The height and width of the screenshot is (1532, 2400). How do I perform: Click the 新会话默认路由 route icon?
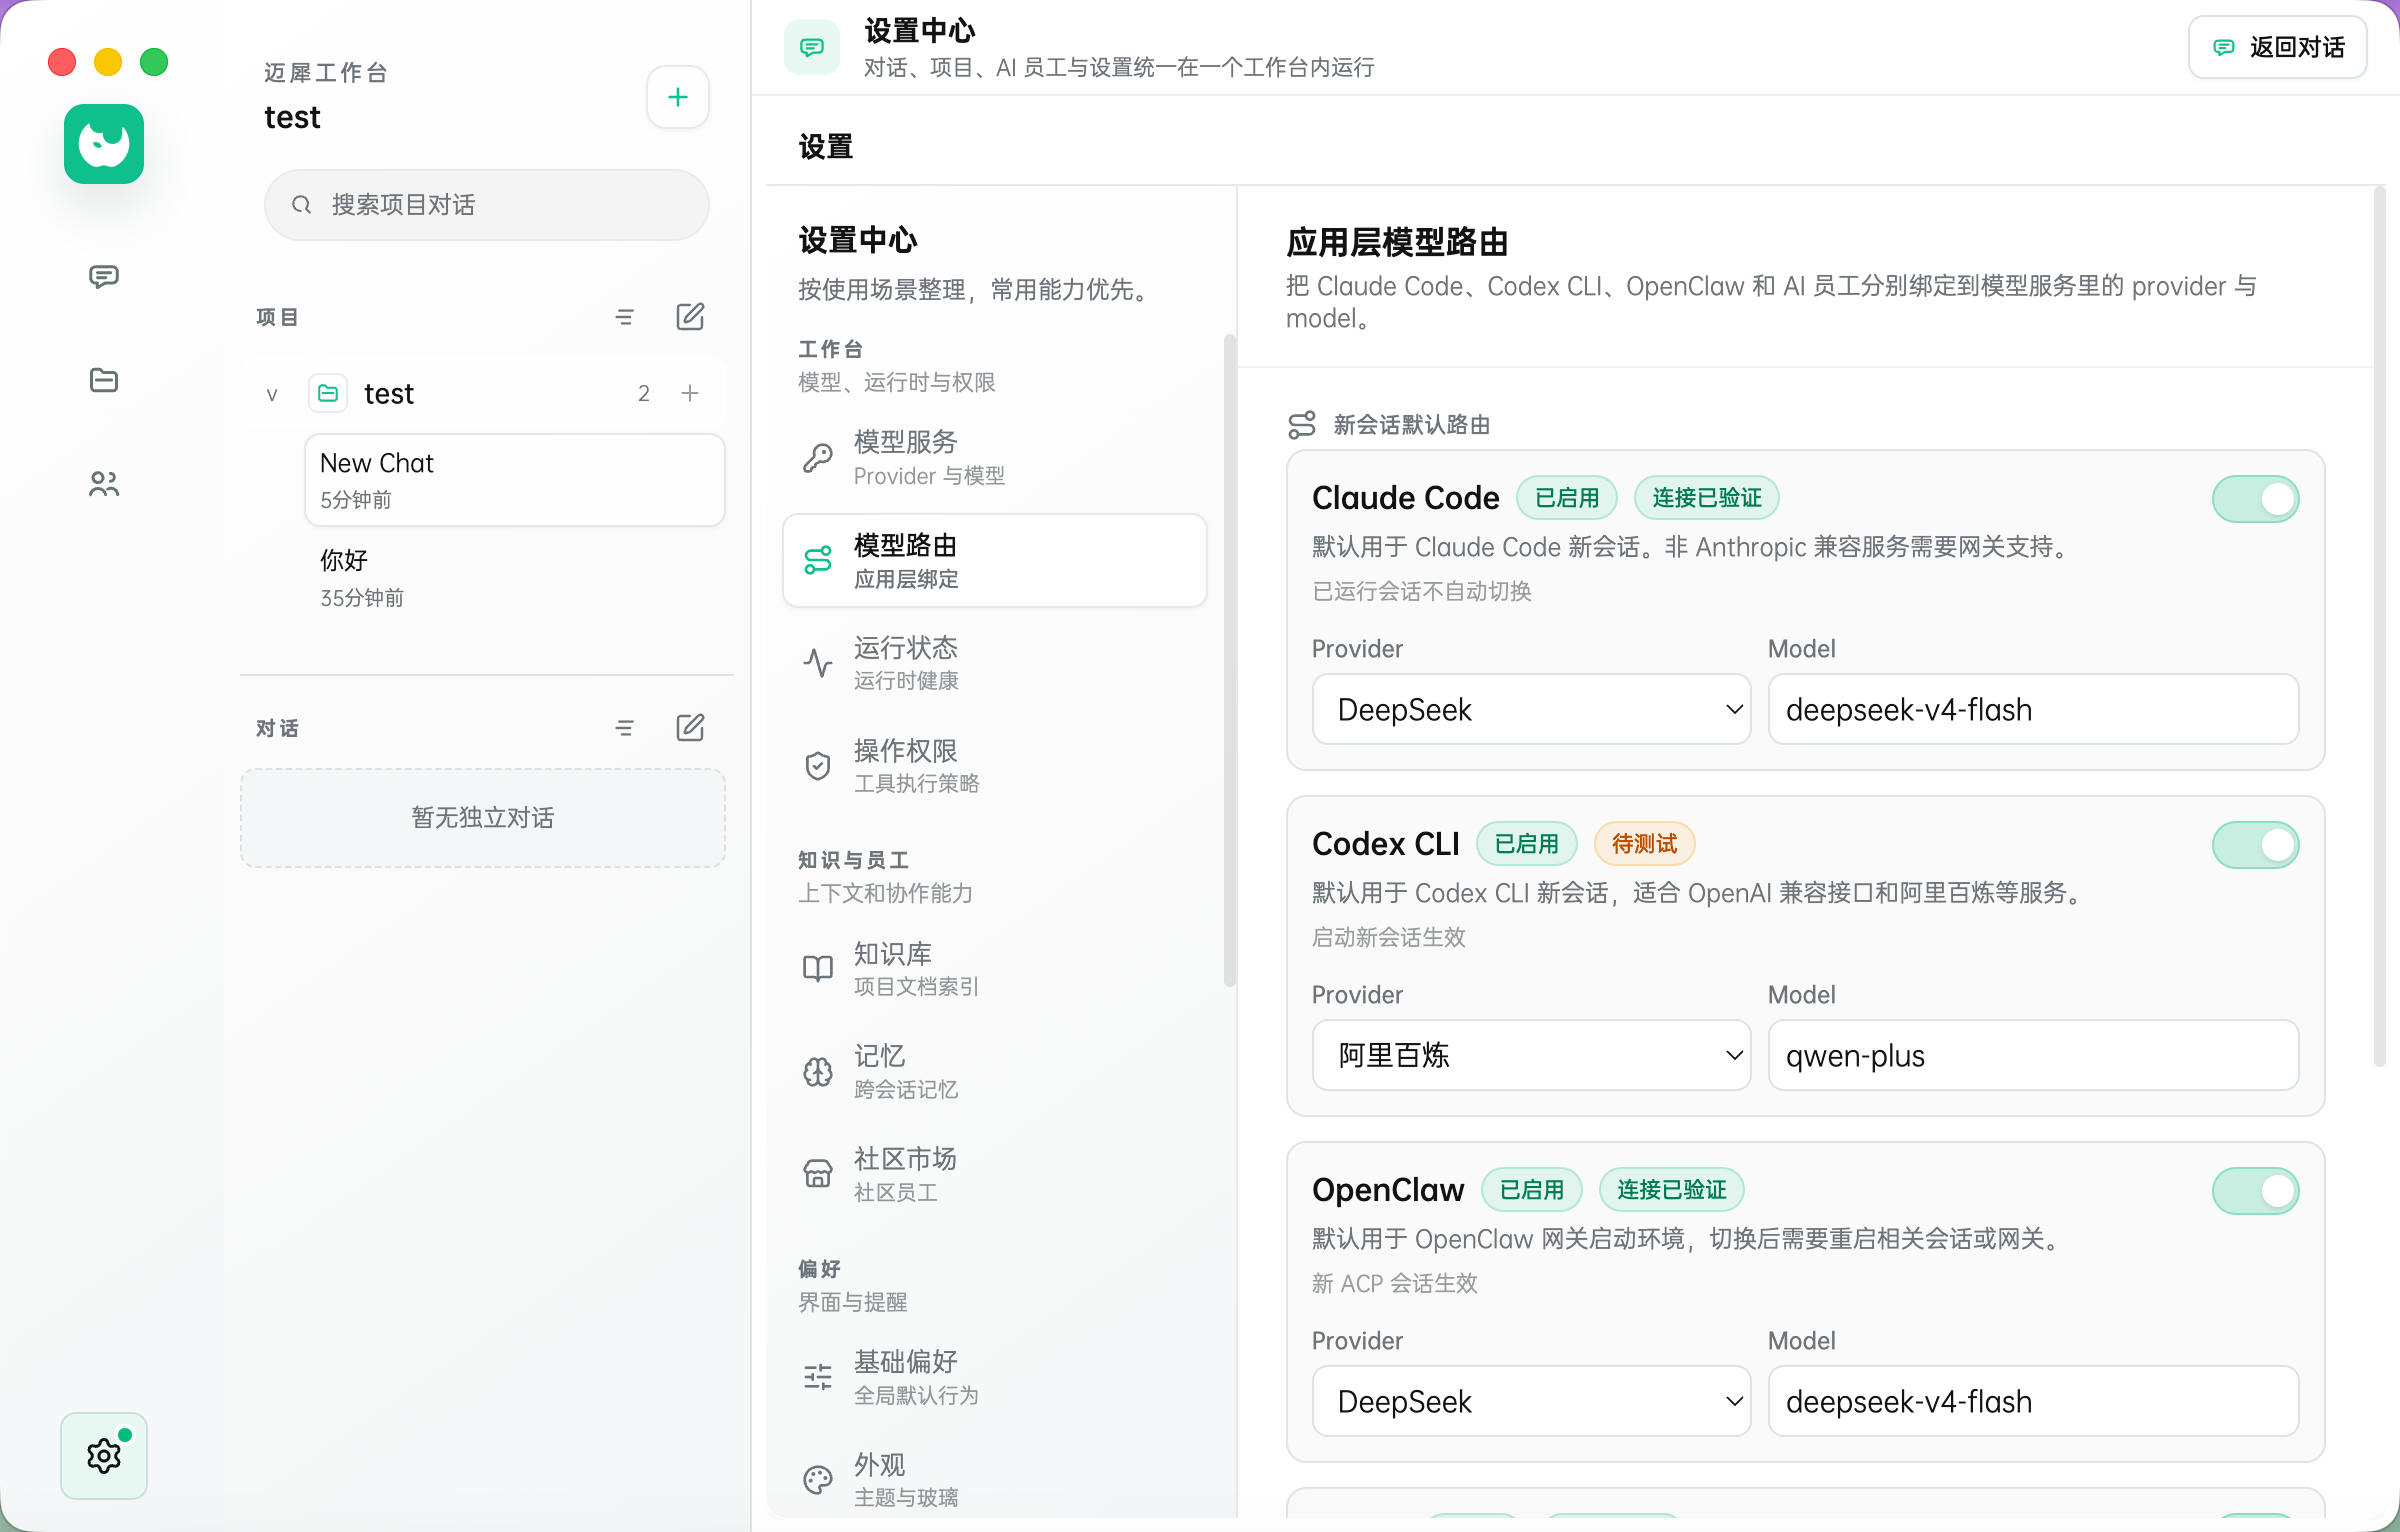[1302, 425]
